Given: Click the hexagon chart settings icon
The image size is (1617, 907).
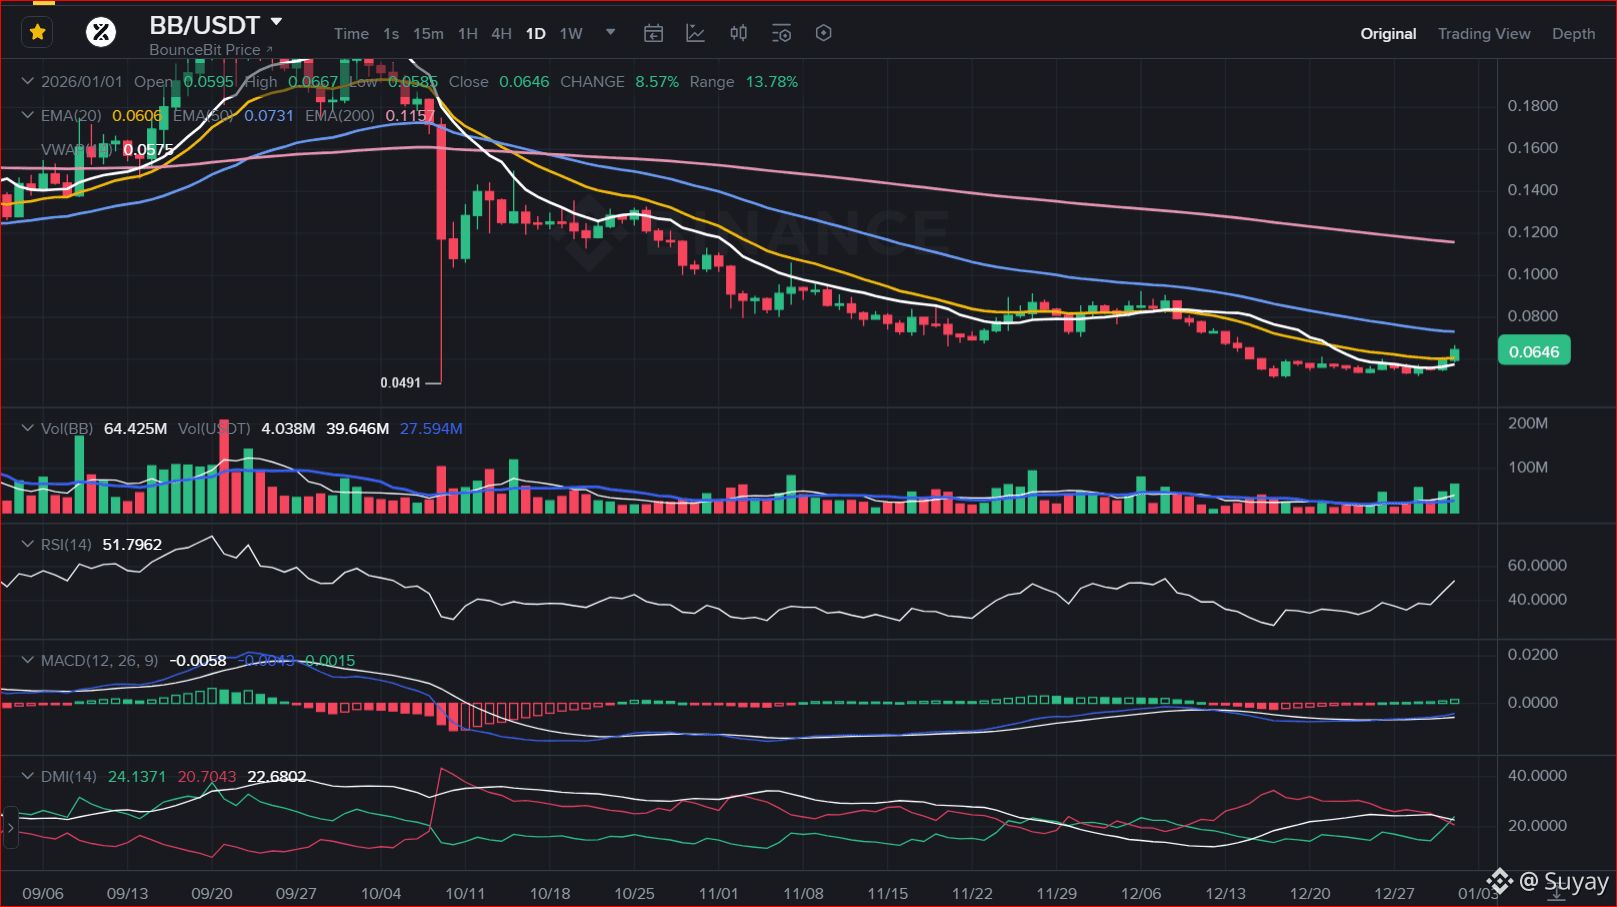Looking at the screenshot, I should (824, 33).
